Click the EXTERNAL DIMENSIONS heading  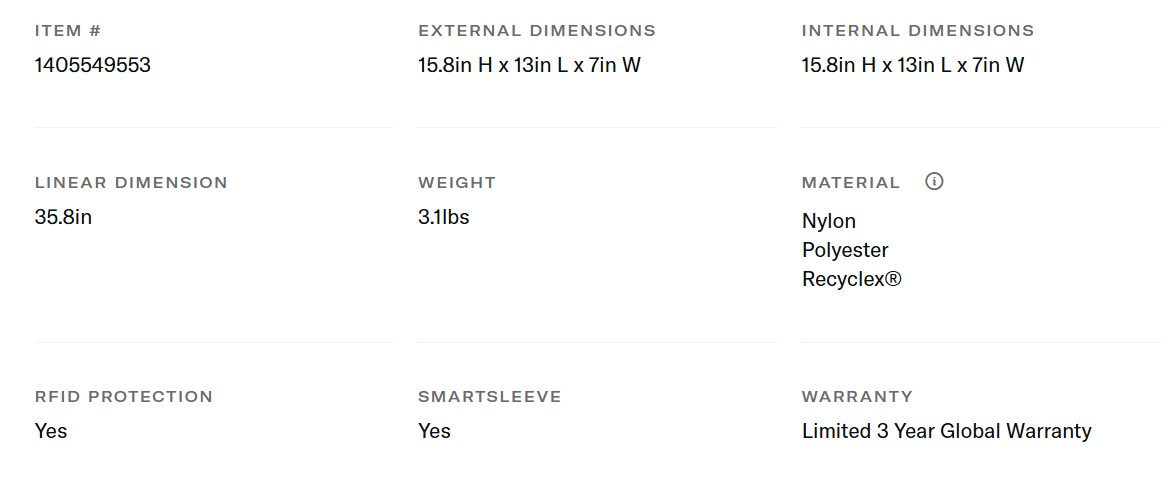536,31
